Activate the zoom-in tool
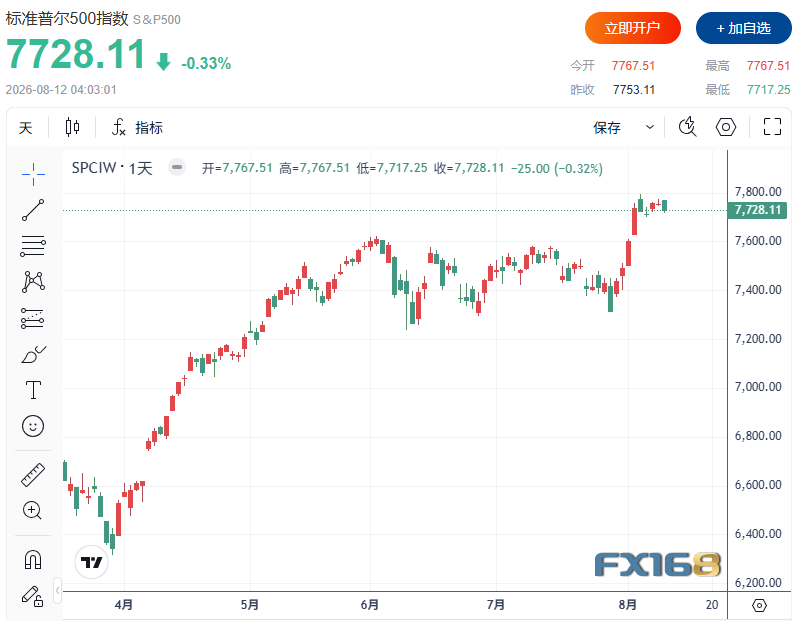This screenshot has height=621, width=800. [33, 510]
